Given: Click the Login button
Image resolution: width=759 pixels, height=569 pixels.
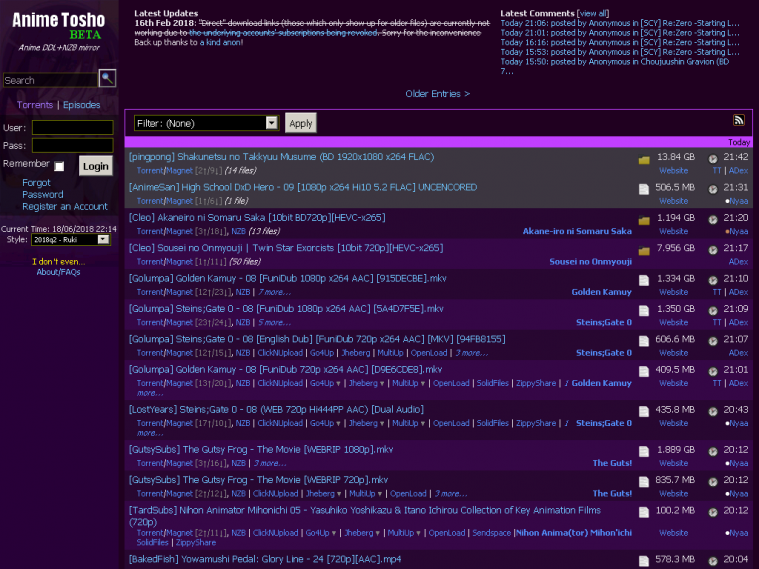Looking at the screenshot, I should [95, 166].
